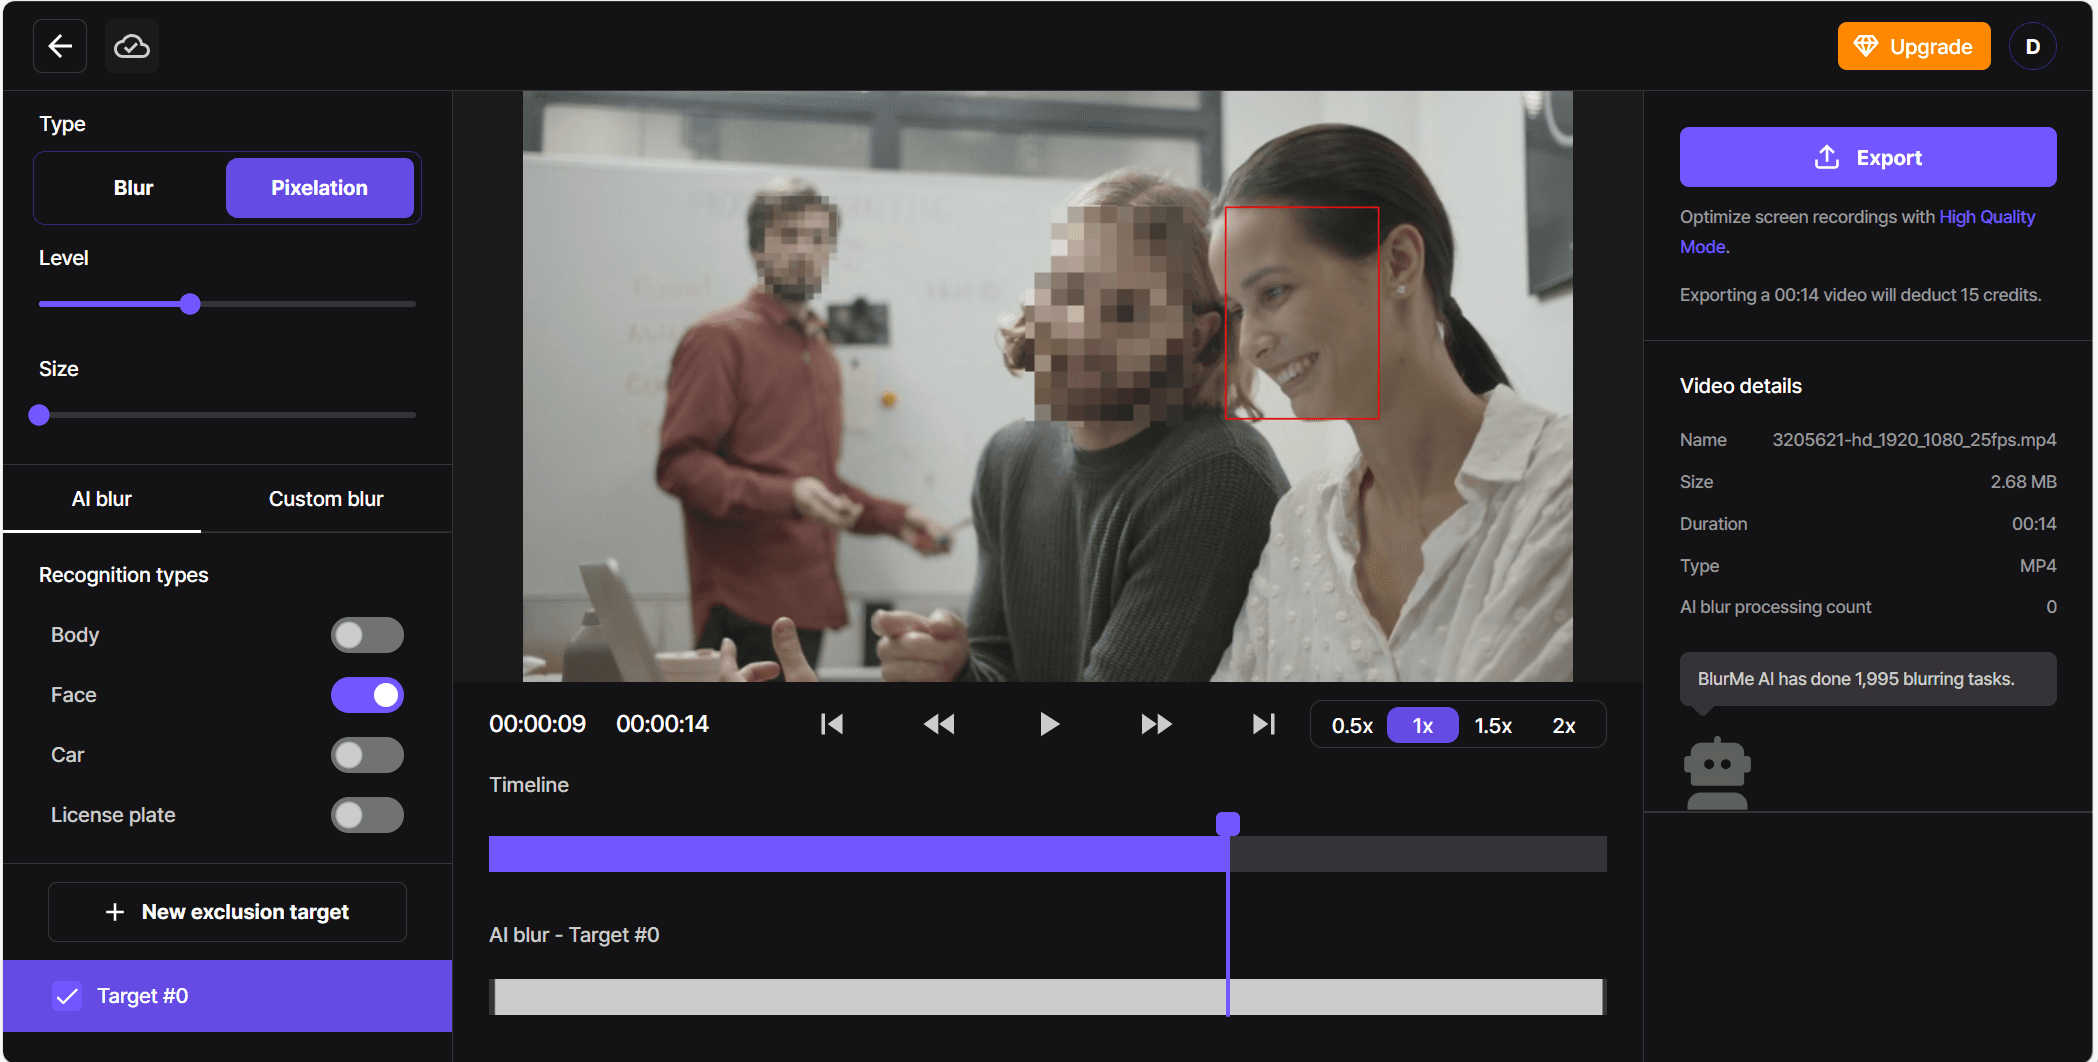Click the BlurMe robot mascot icon
Image resolution: width=2098 pixels, height=1062 pixels.
pos(1718,770)
